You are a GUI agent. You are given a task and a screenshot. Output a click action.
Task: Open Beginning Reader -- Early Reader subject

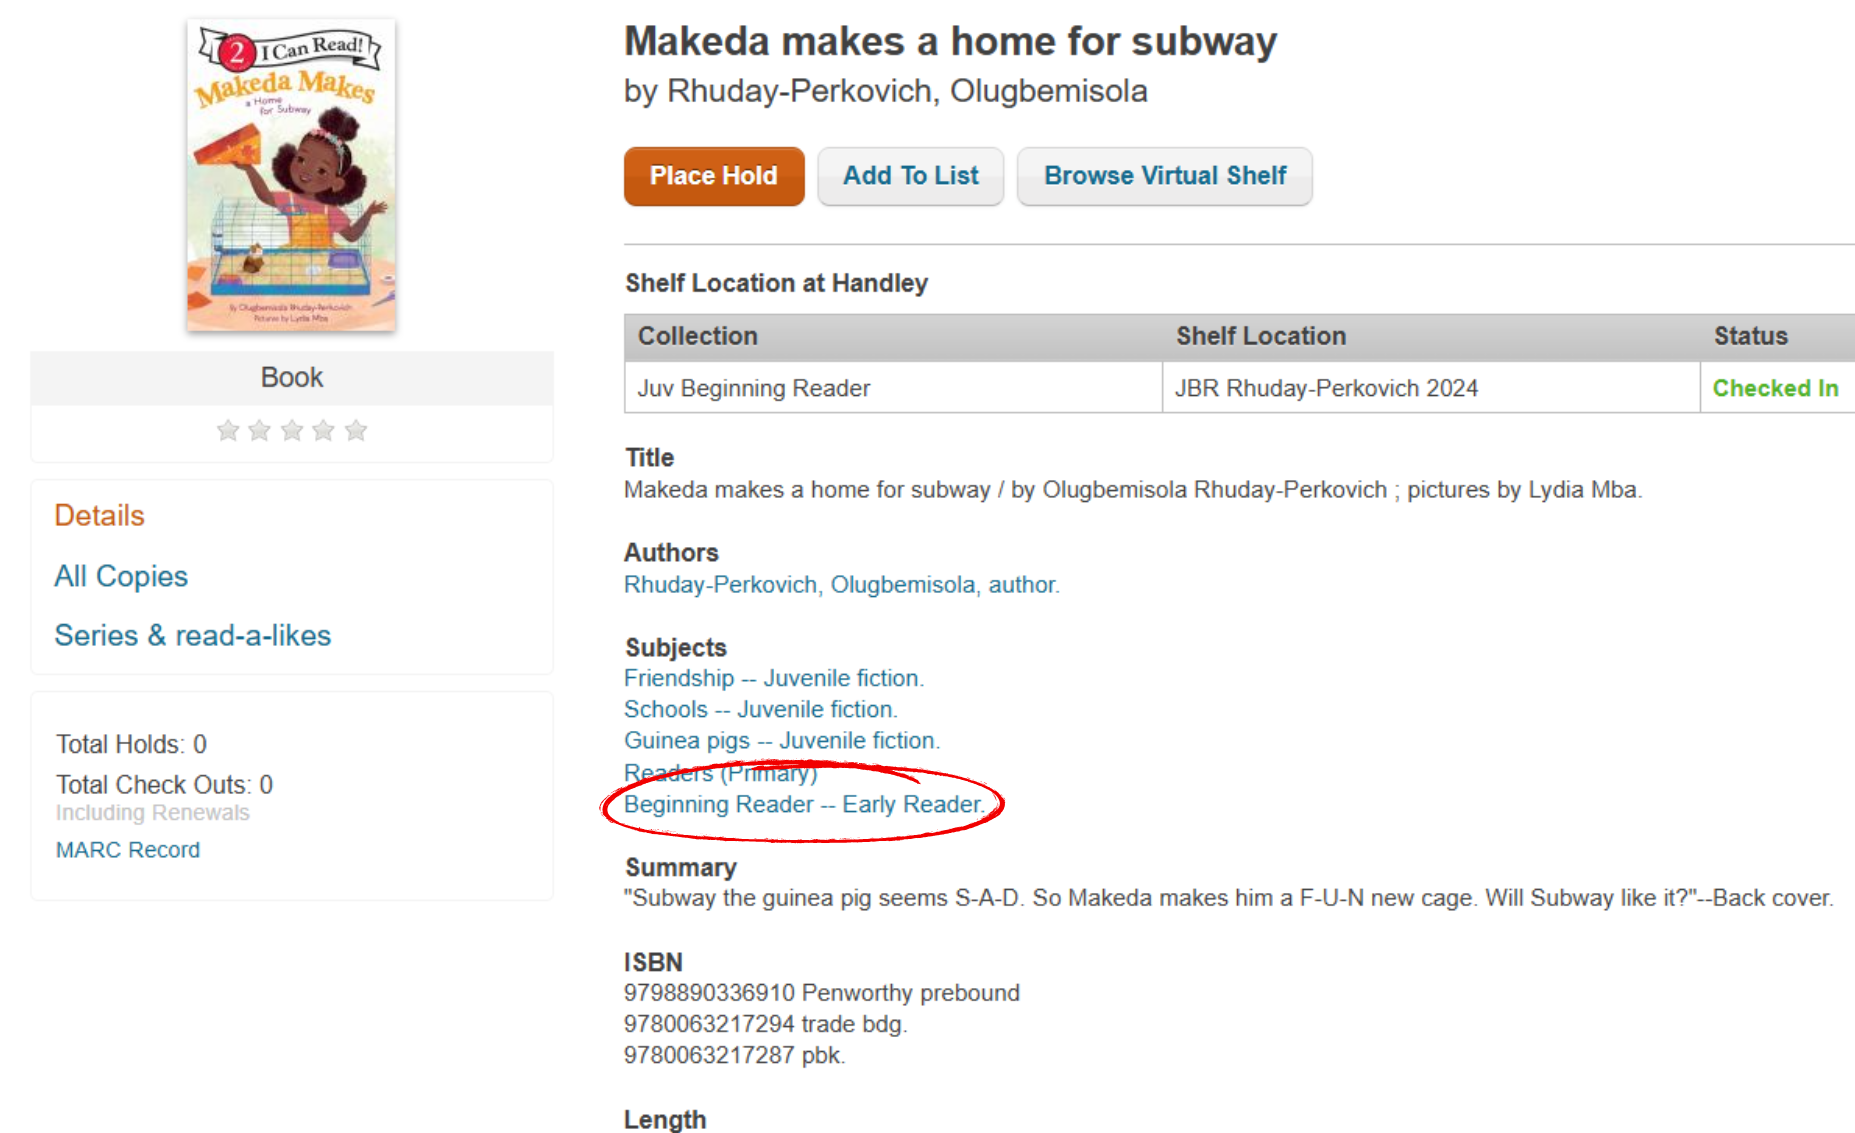coord(803,805)
